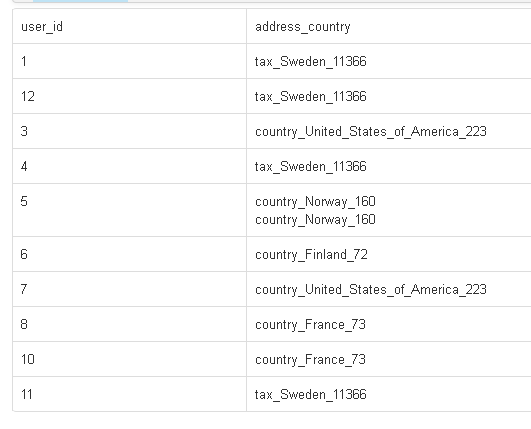Click the address_country column header
531x429 pixels.
pos(389,26)
